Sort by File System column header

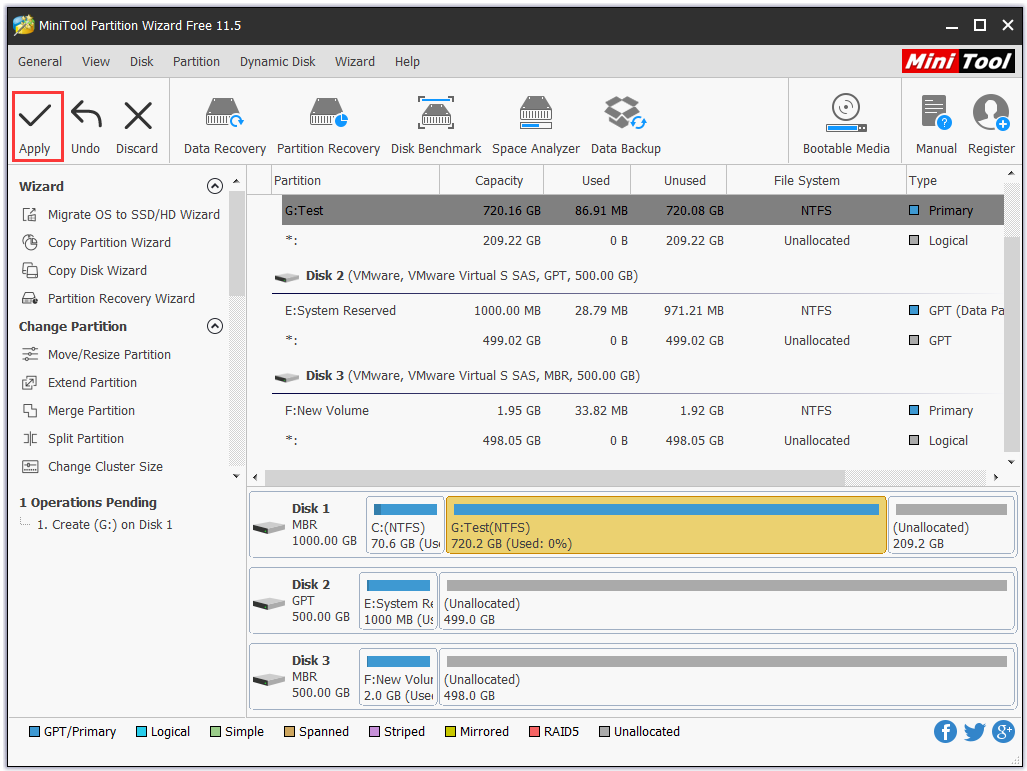tap(816, 180)
